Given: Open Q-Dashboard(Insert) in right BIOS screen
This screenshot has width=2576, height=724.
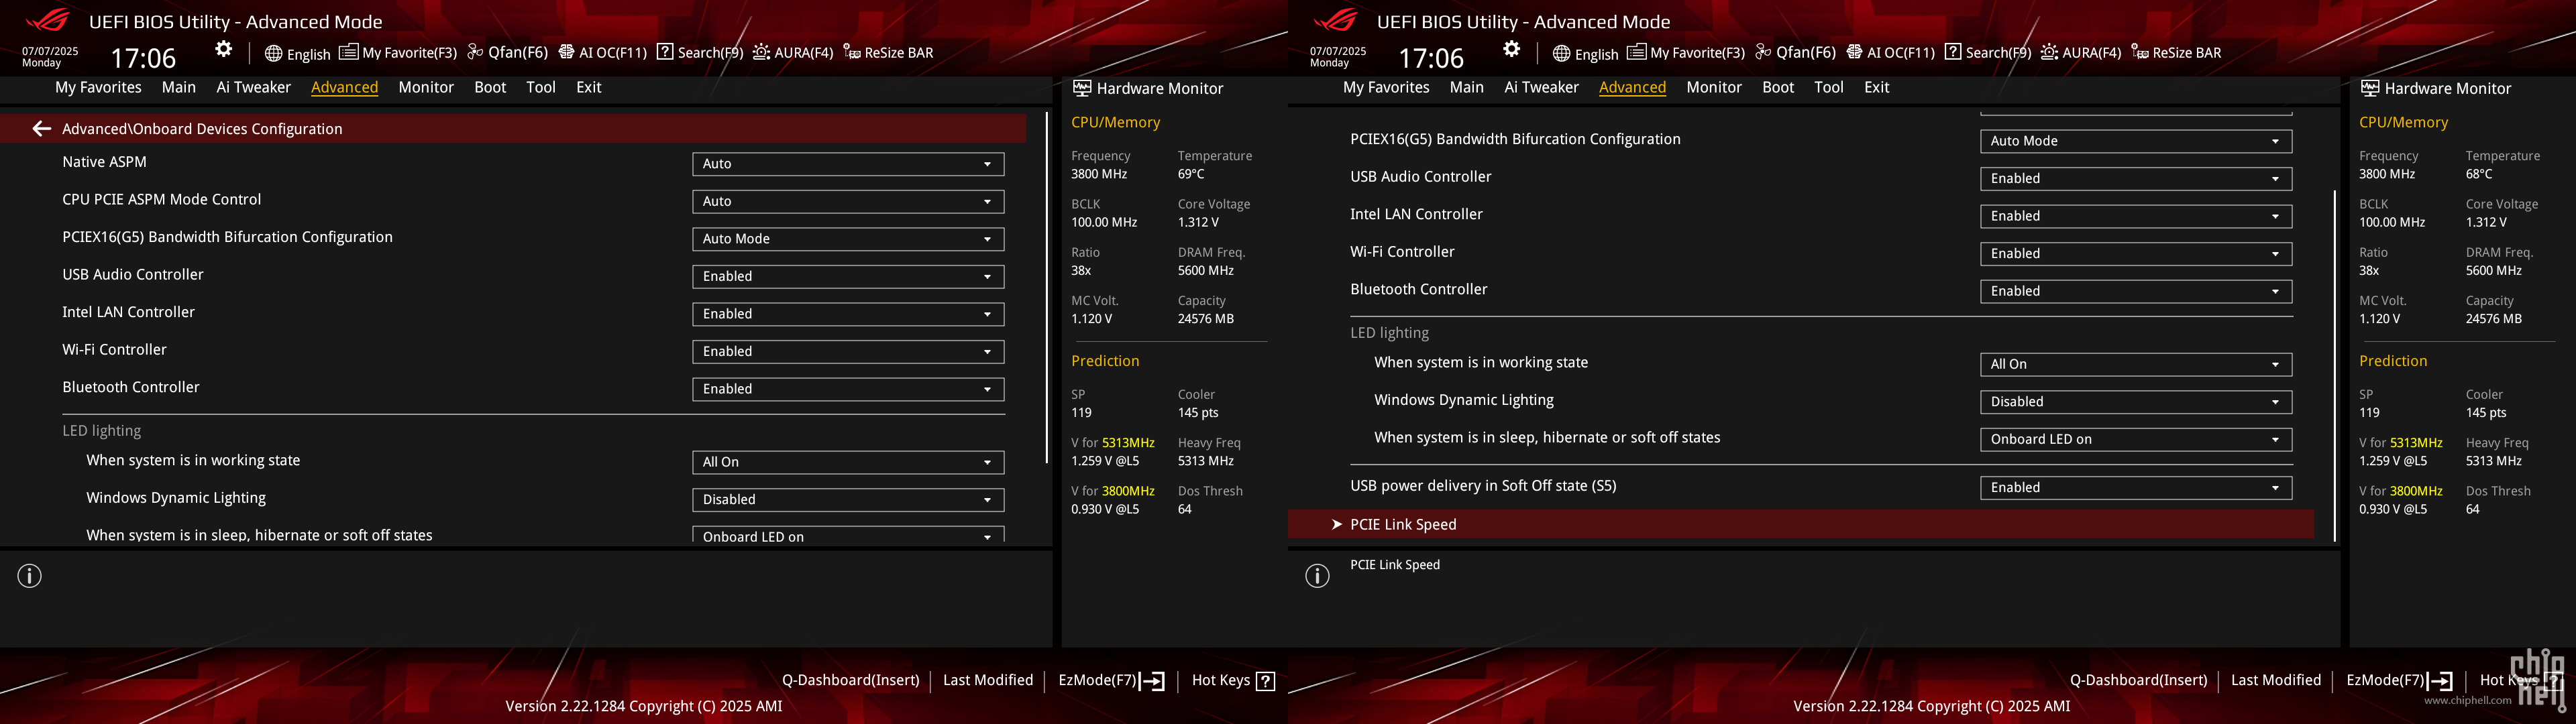Looking at the screenshot, I should (2138, 680).
